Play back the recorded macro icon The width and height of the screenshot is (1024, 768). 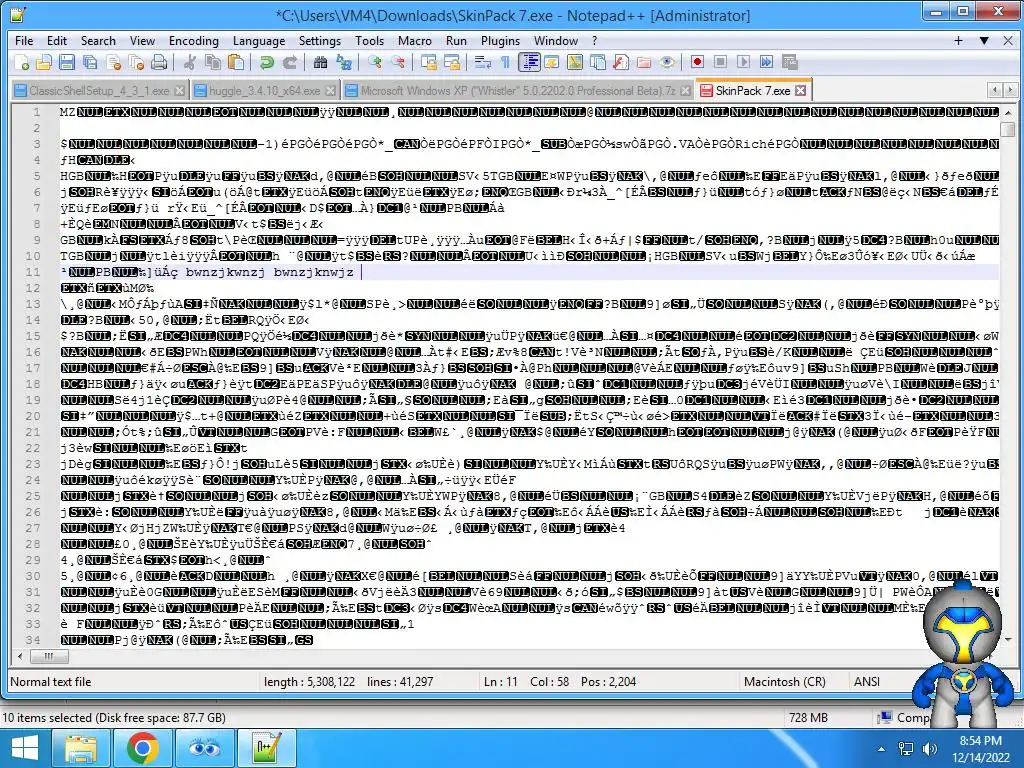743,62
